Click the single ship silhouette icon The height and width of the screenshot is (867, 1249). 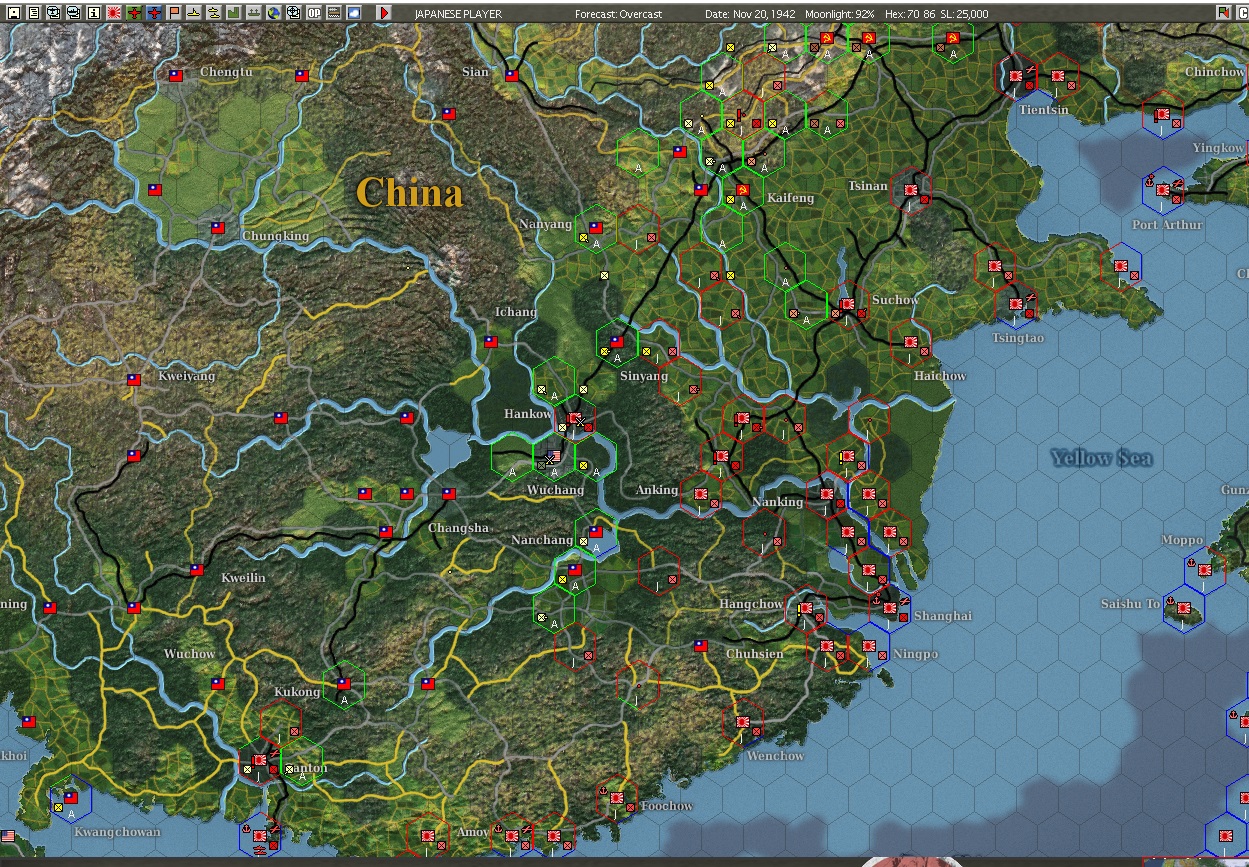[194, 13]
